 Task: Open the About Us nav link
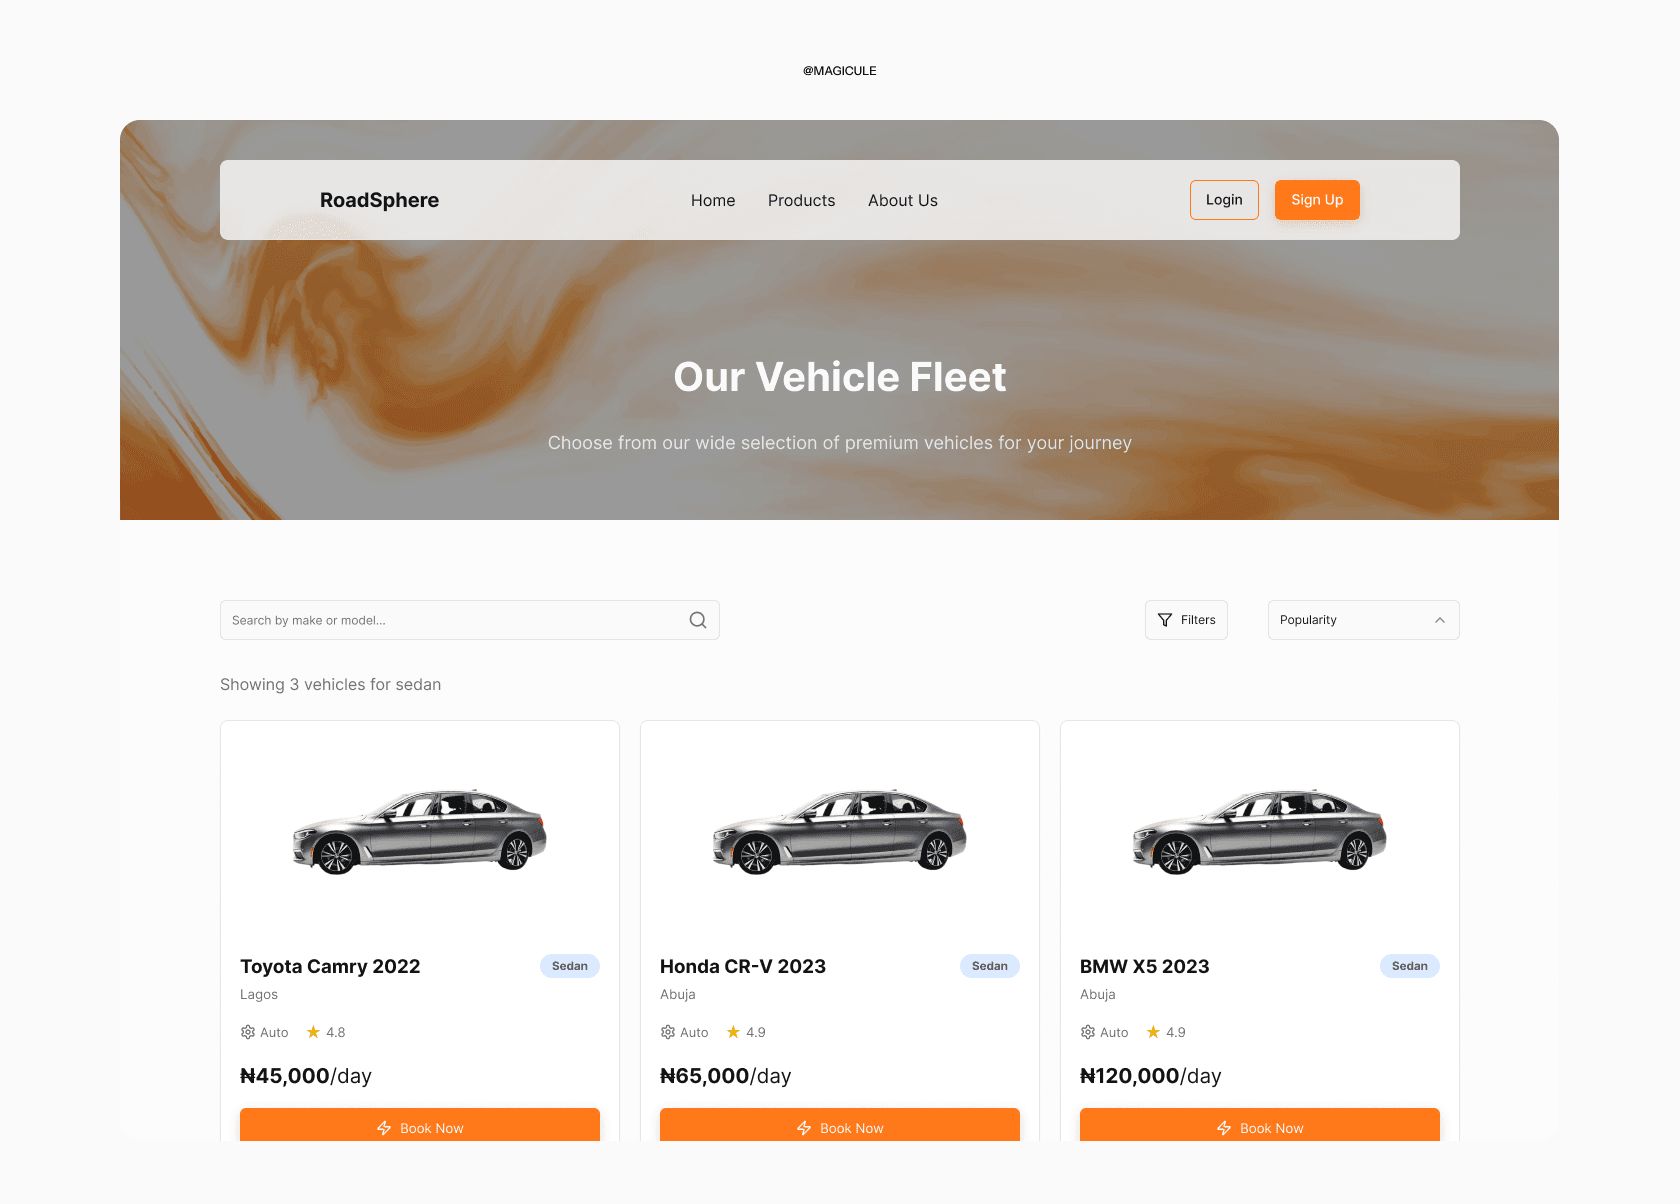[x=903, y=200]
